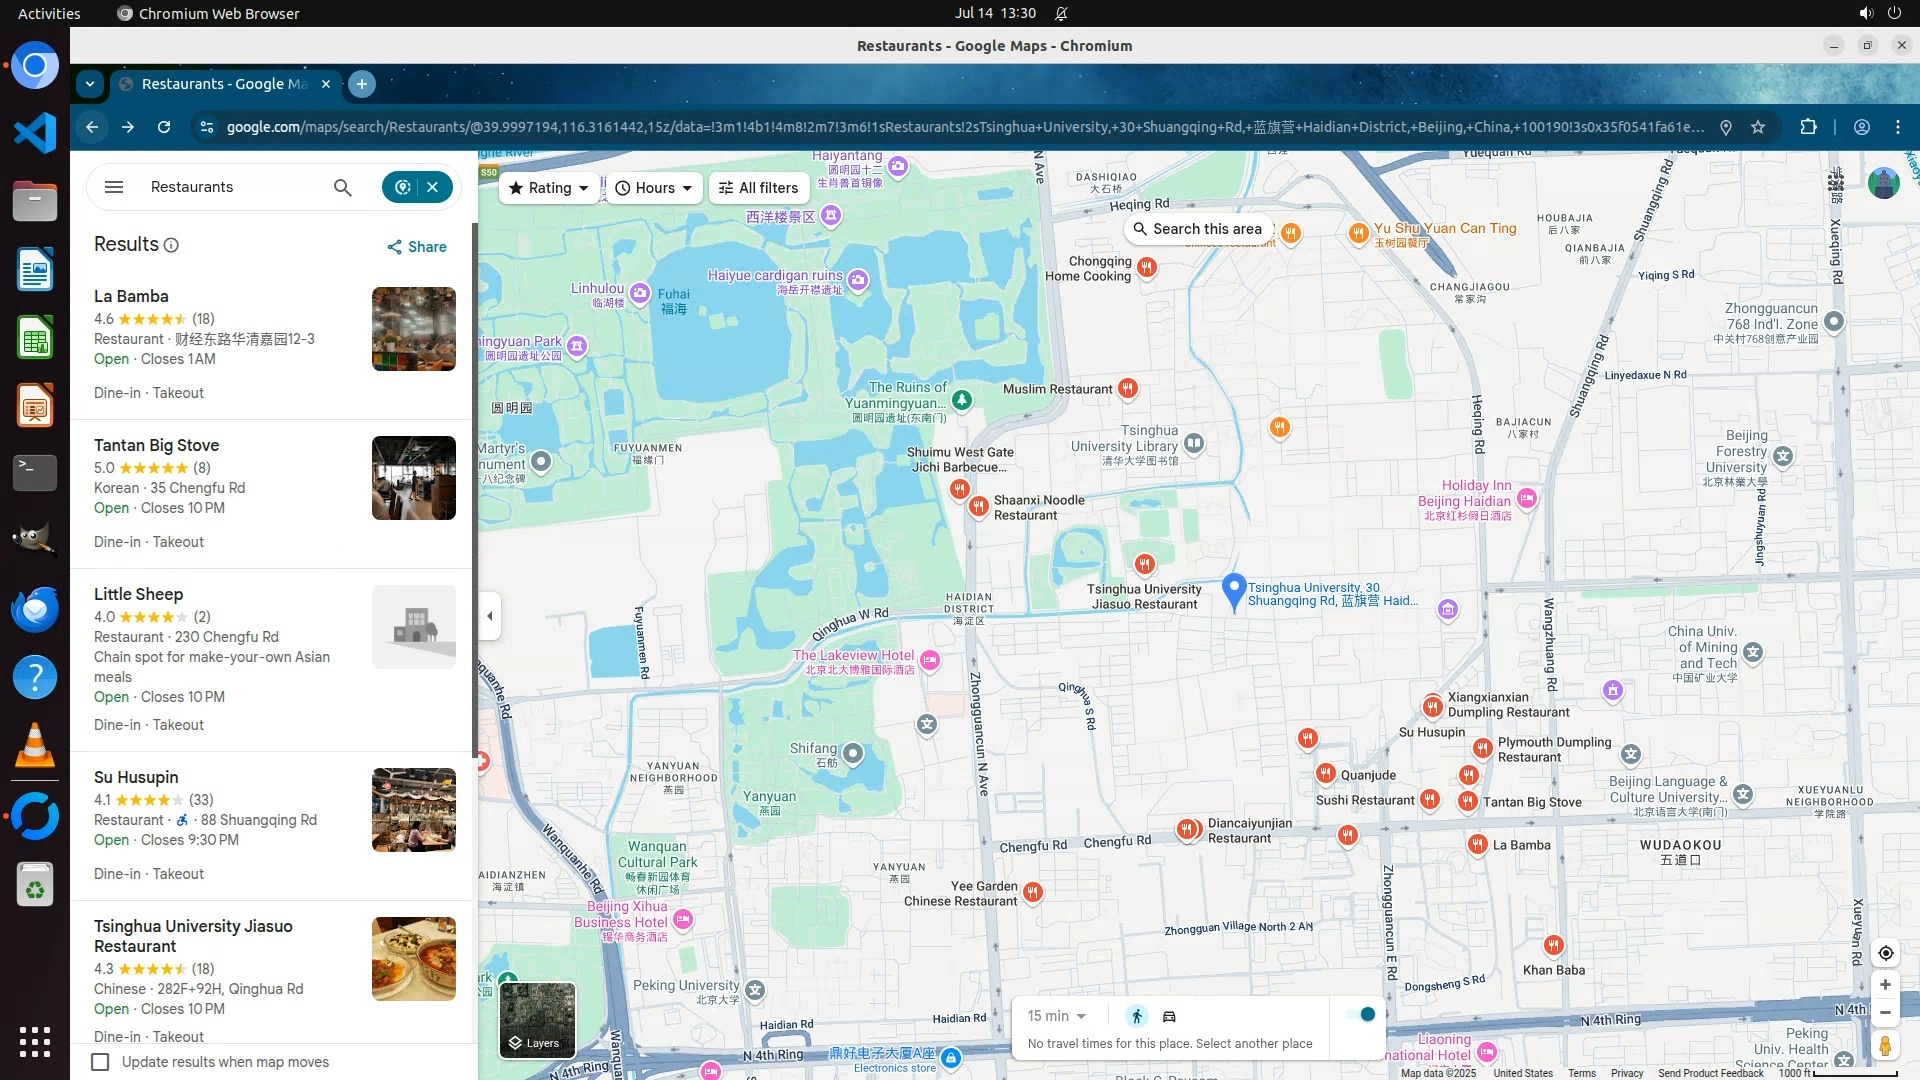This screenshot has width=1920, height=1080.
Task: Collapse the results side panel
Action: click(x=490, y=616)
